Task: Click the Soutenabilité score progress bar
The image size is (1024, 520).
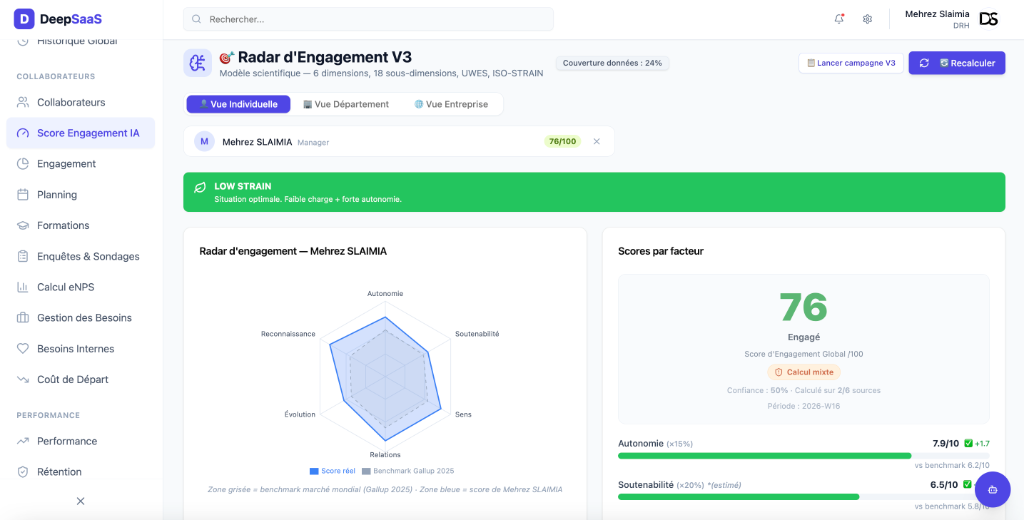Action: tap(803, 497)
